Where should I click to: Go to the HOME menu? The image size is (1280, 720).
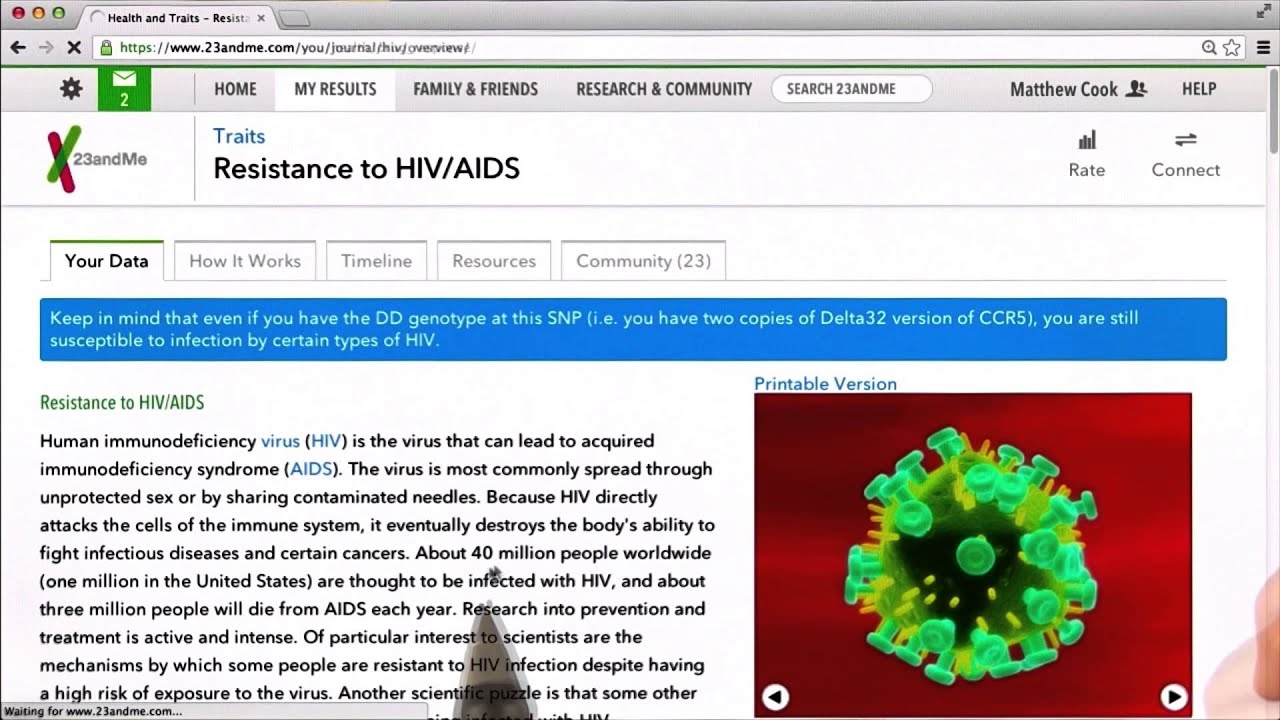pyautogui.click(x=235, y=89)
